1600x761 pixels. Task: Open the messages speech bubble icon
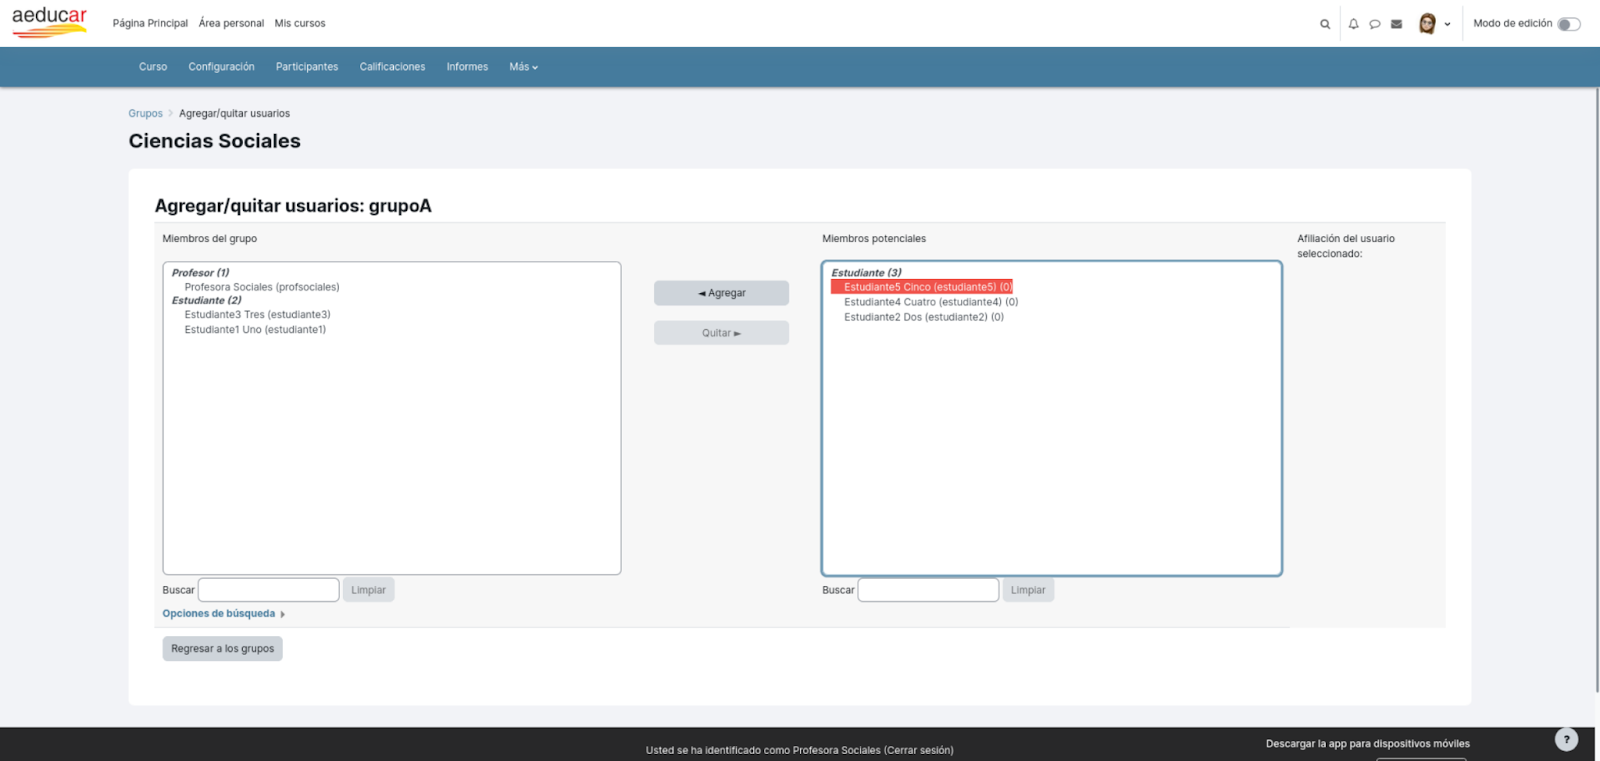pos(1375,24)
